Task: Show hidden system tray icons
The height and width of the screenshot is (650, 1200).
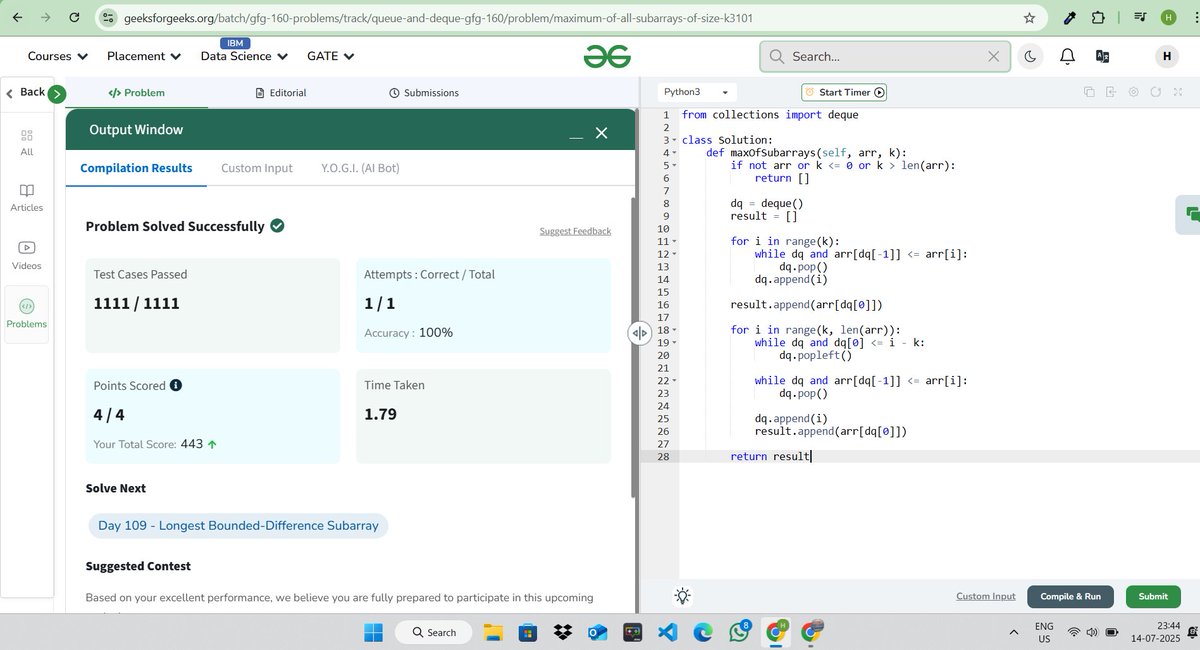Action: click(x=1014, y=632)
